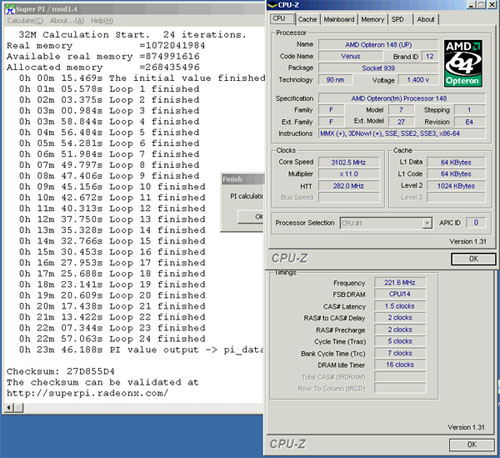Click the Stepping value 1
The height and width of the screenshot is (458, 500).
pos(469,110)
